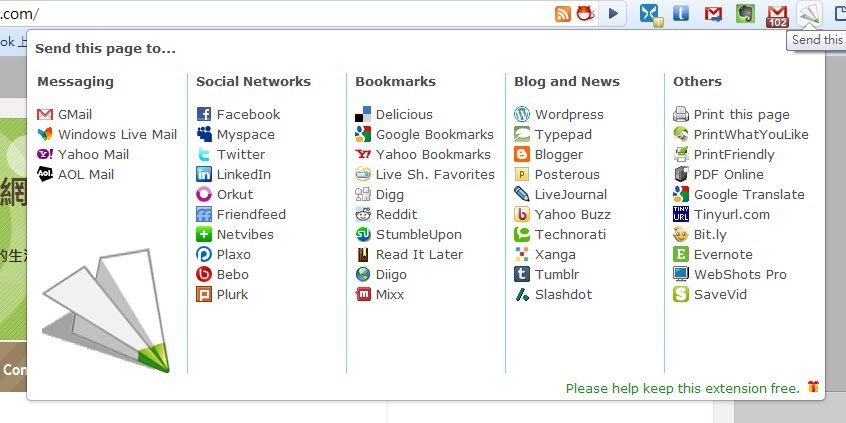Click the Facebook icon in Social Networks

coord(204,114)
